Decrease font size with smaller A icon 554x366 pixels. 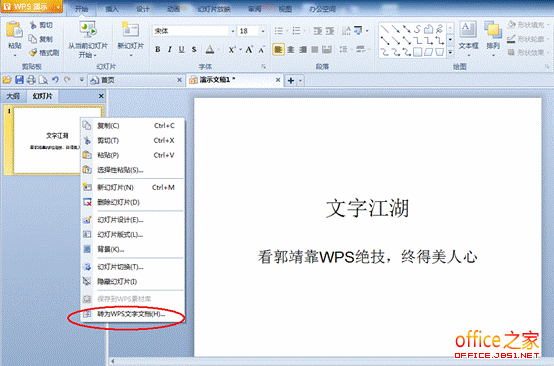coord(261,49)
